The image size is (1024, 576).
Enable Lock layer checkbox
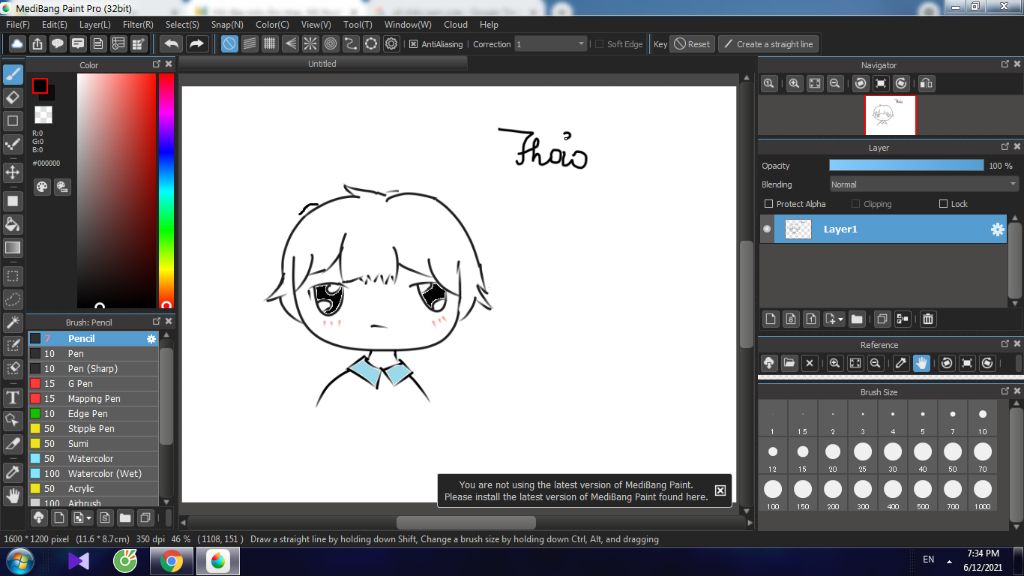pos(943,204)
